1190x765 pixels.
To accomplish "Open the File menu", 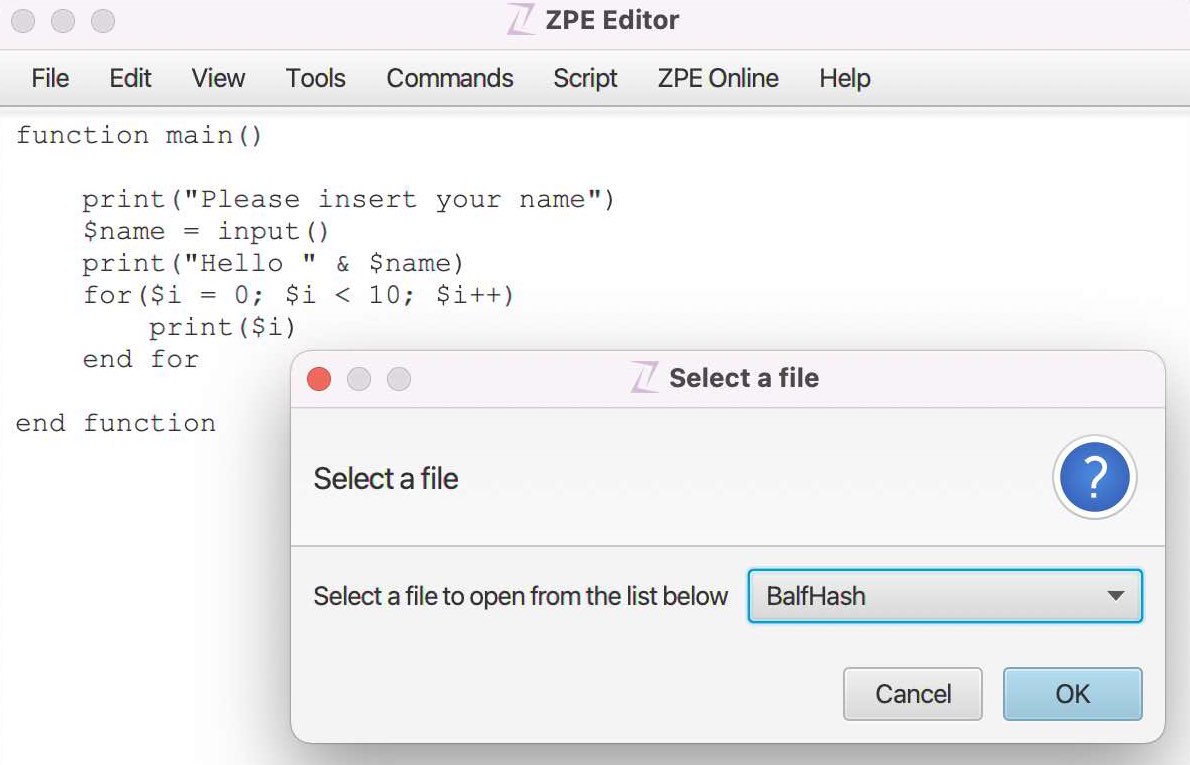I will pos(50,78).
